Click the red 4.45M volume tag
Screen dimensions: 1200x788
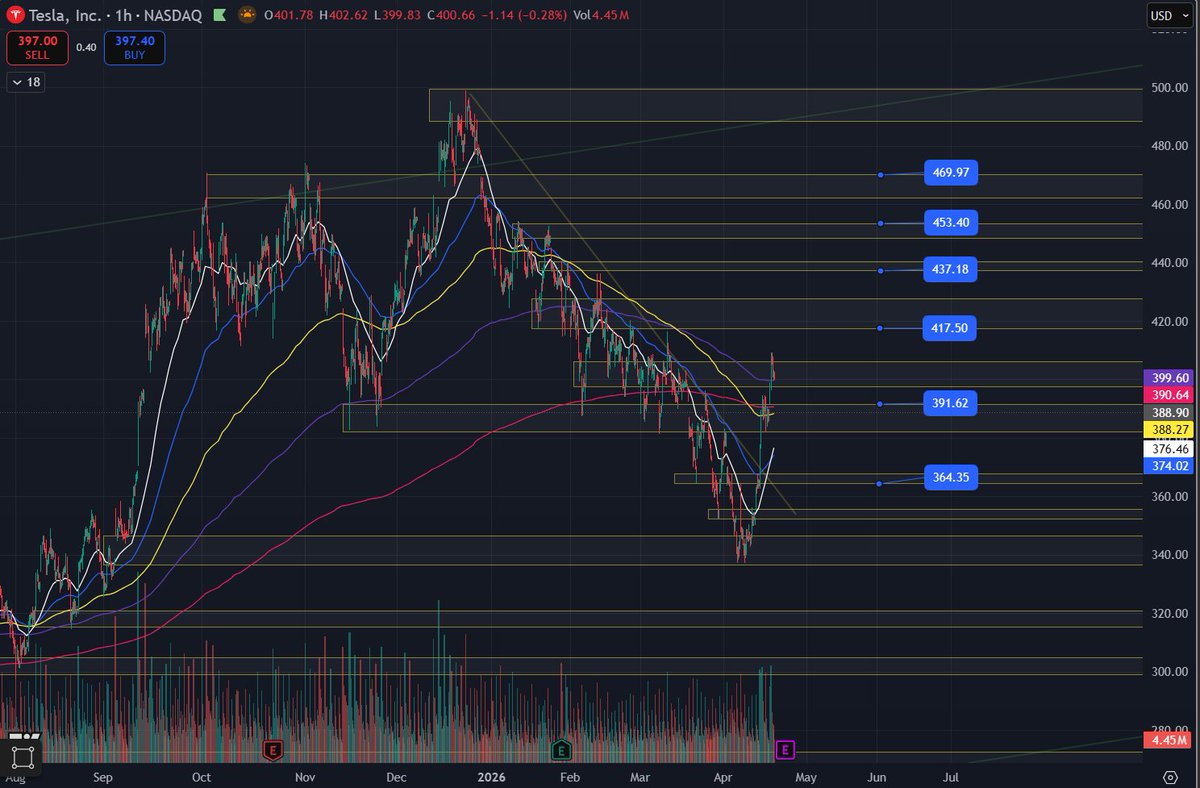1169,741
